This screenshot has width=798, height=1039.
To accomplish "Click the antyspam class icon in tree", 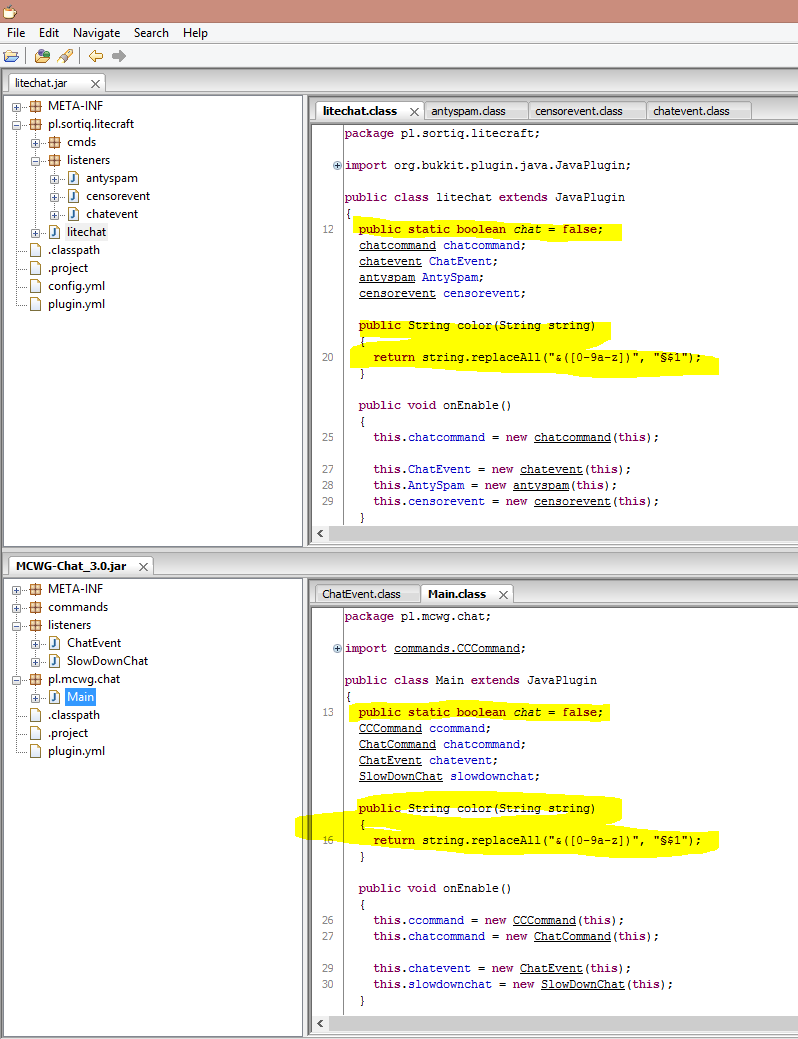I will 74,178.
